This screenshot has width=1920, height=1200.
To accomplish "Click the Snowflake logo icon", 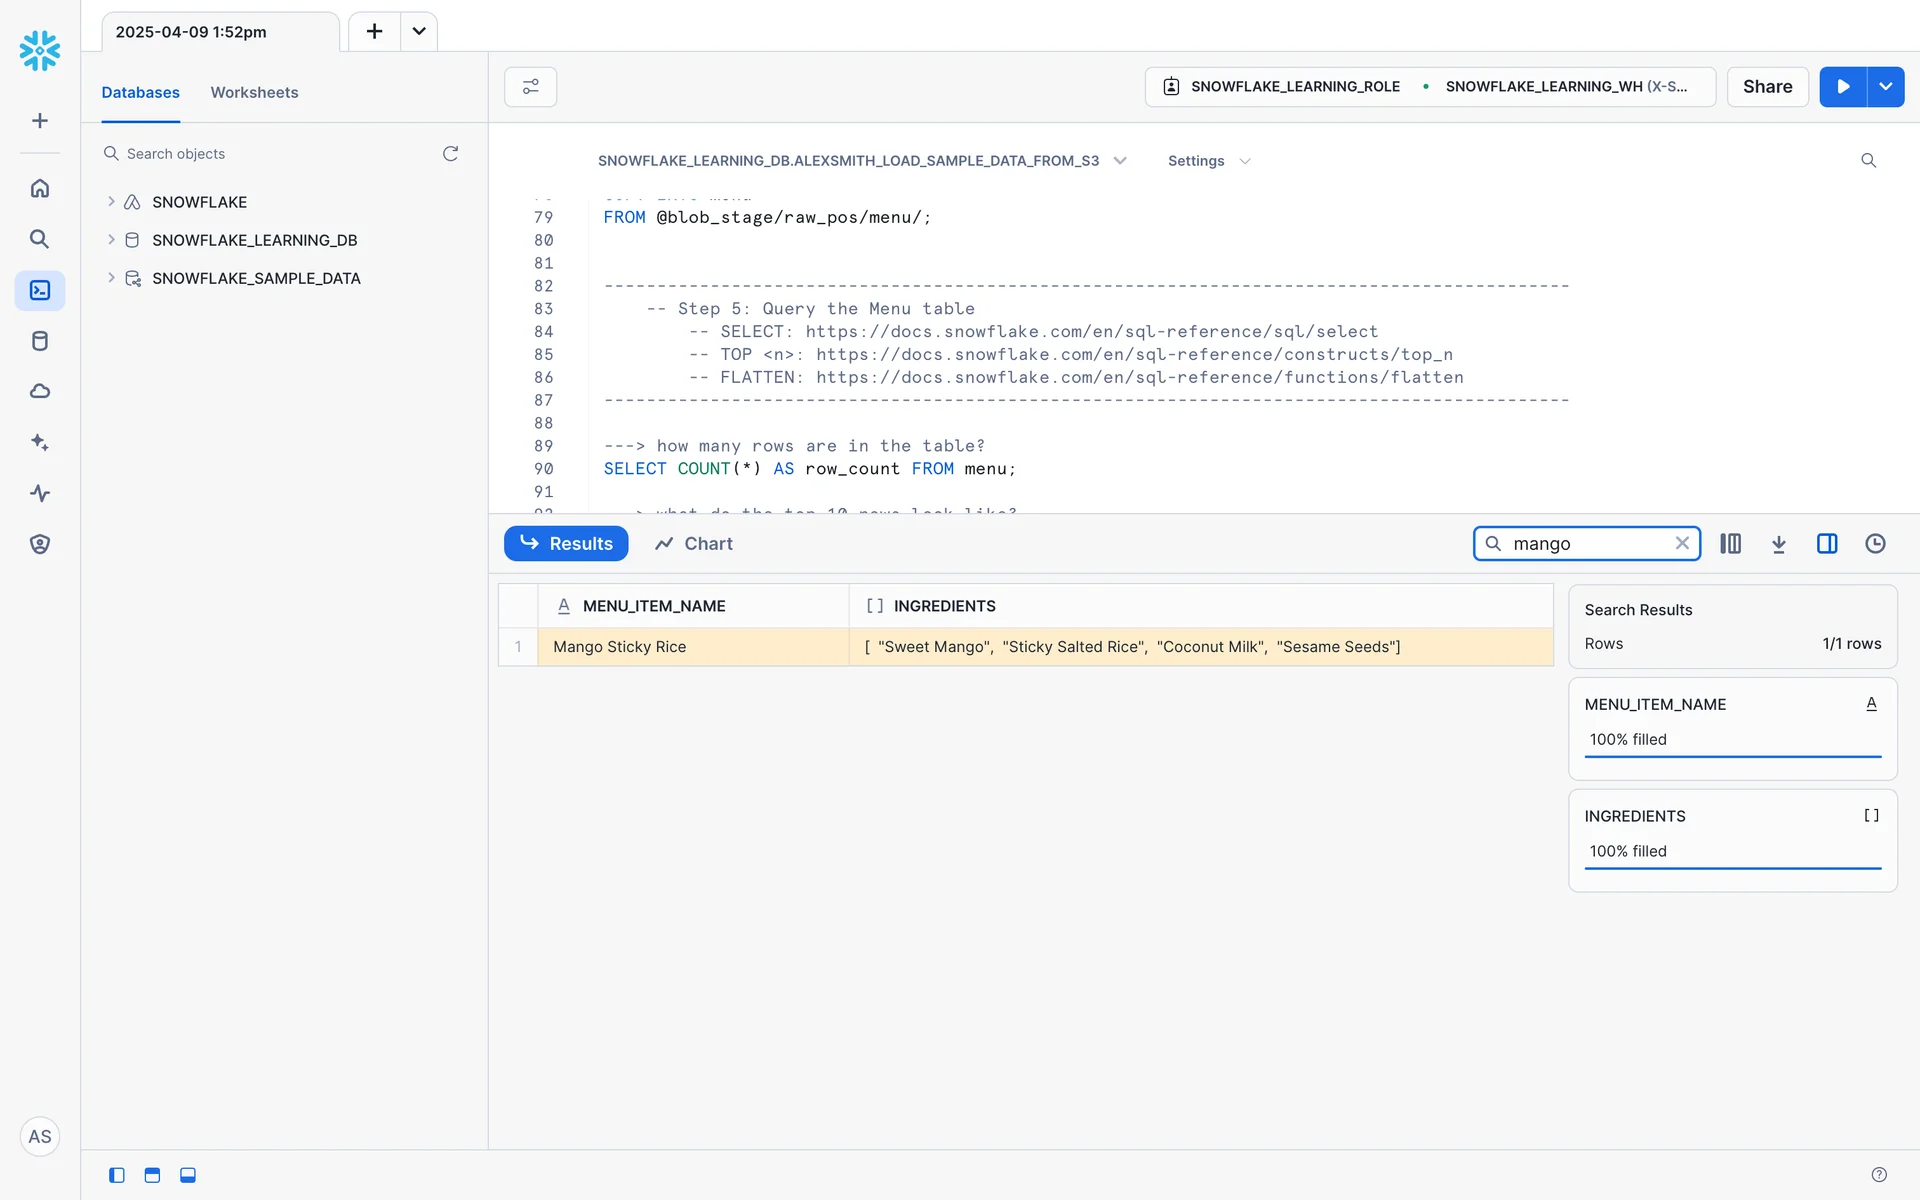I will [40, 50].
